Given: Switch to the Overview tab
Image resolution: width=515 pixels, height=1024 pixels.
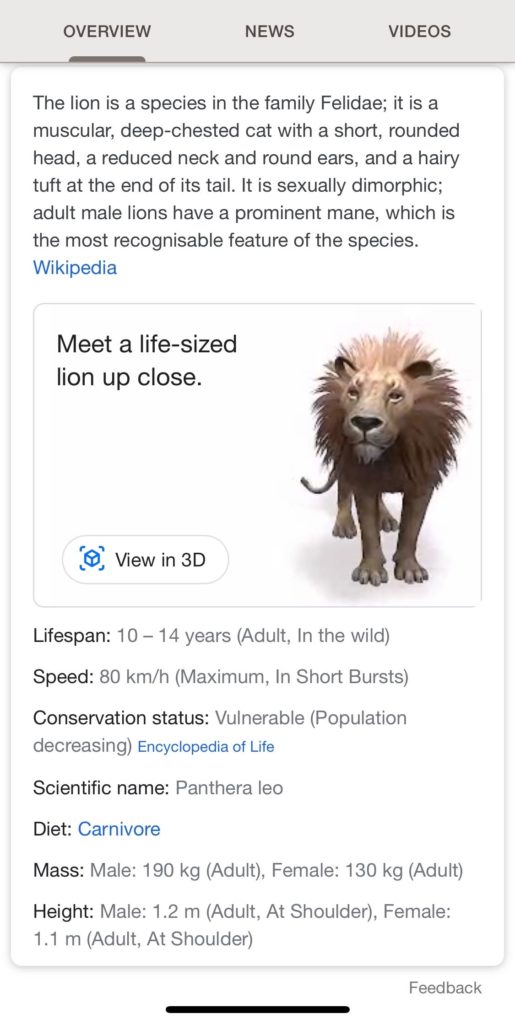Looking at the screenshot, I should pyautogui.click(x=107, y=31).
